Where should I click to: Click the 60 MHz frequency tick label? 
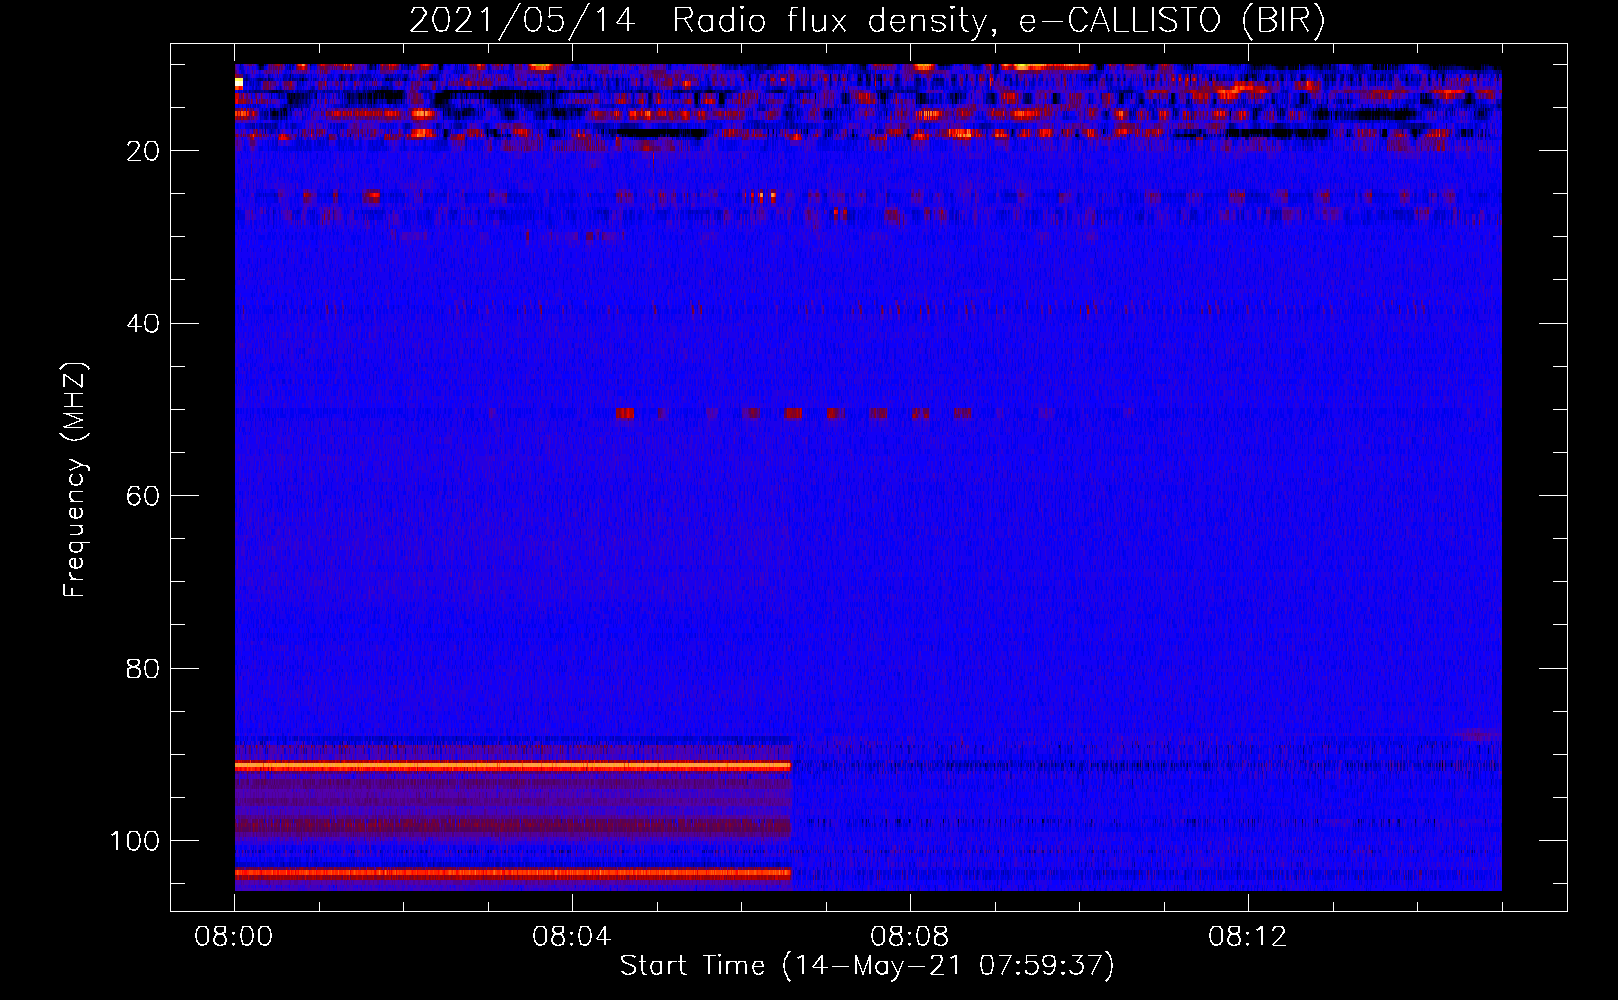(143, 496)
